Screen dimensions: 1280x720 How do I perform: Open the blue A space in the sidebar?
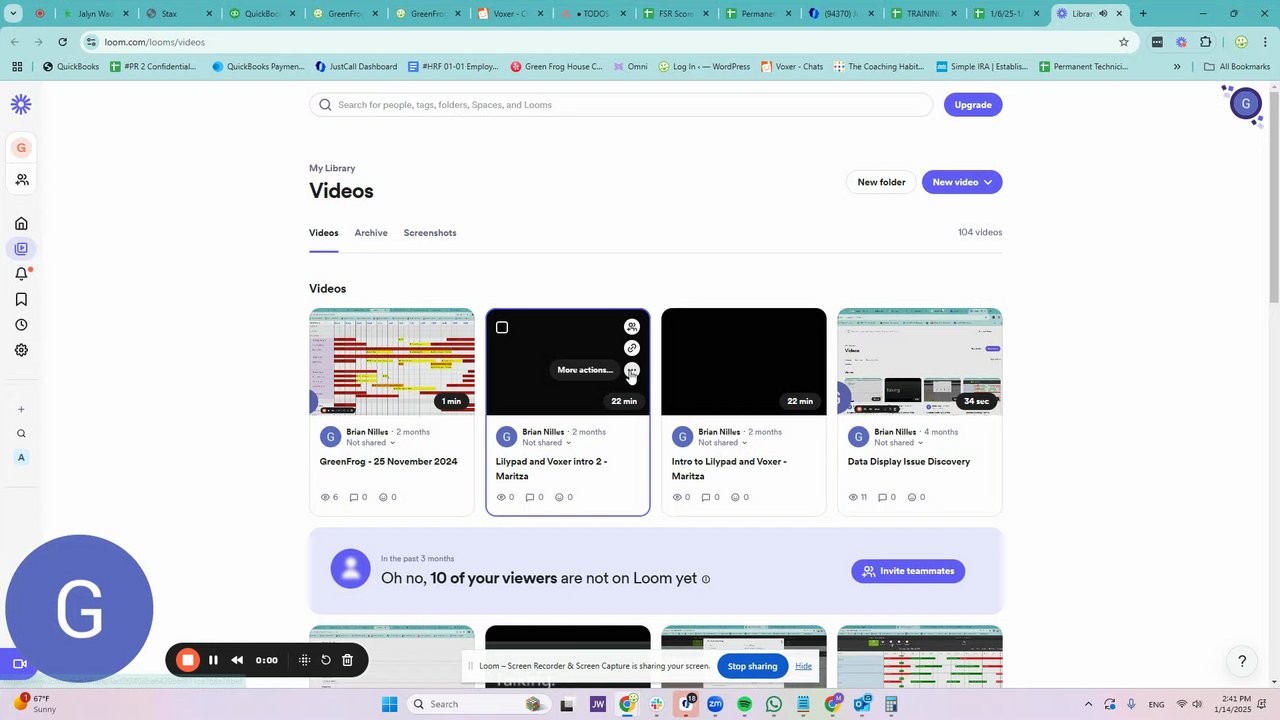pos(21,458)
